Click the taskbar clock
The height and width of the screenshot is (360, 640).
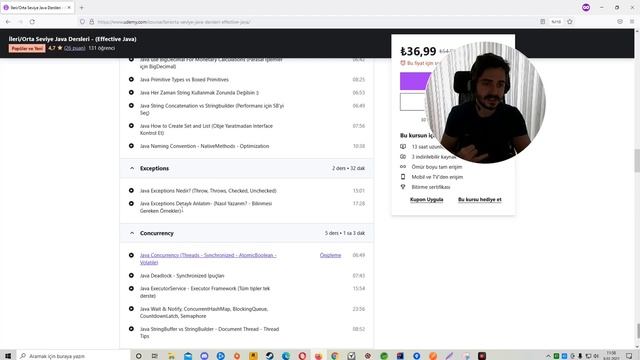coord(611,356)
